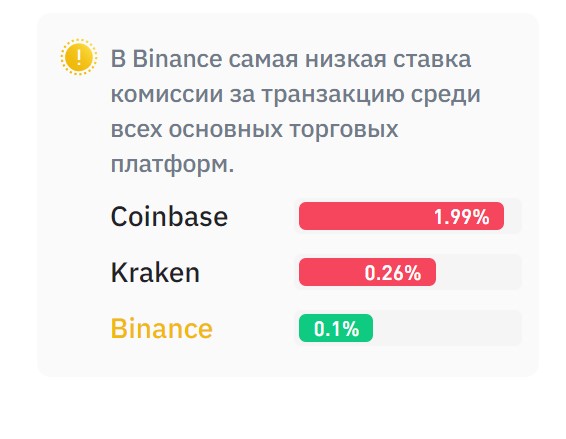
Task: Click the gray track right of Binance bar
Action: [447, 328]
